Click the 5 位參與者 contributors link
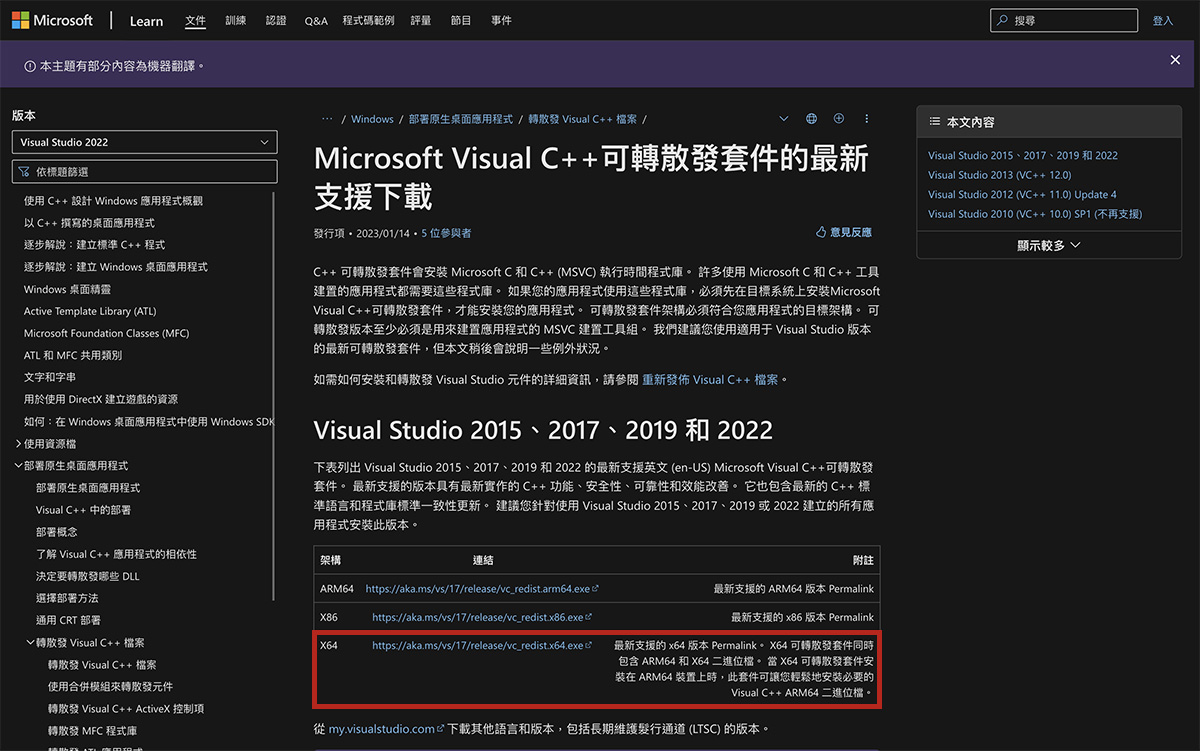The height and width of the screenshot is (751, 1200). click(x=446, y=233)
